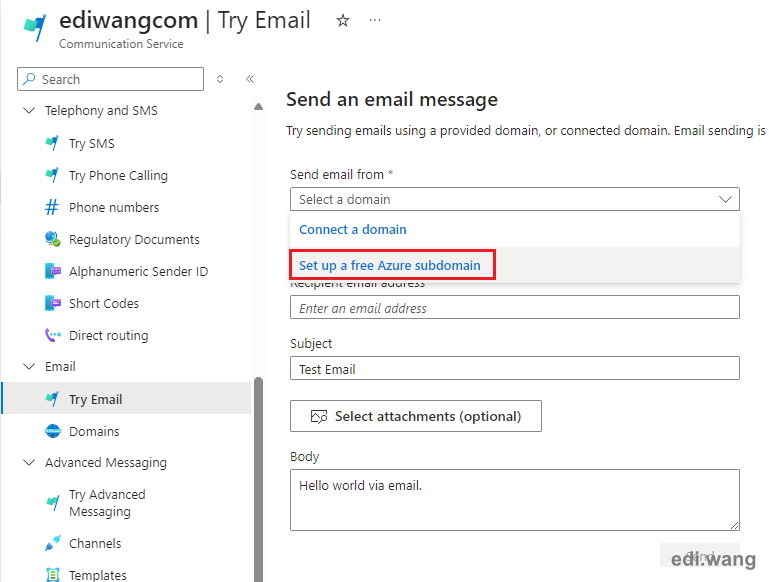Click the recipient email address field
Viewport: 769px width, 582px height.
(x=514, y=307)
